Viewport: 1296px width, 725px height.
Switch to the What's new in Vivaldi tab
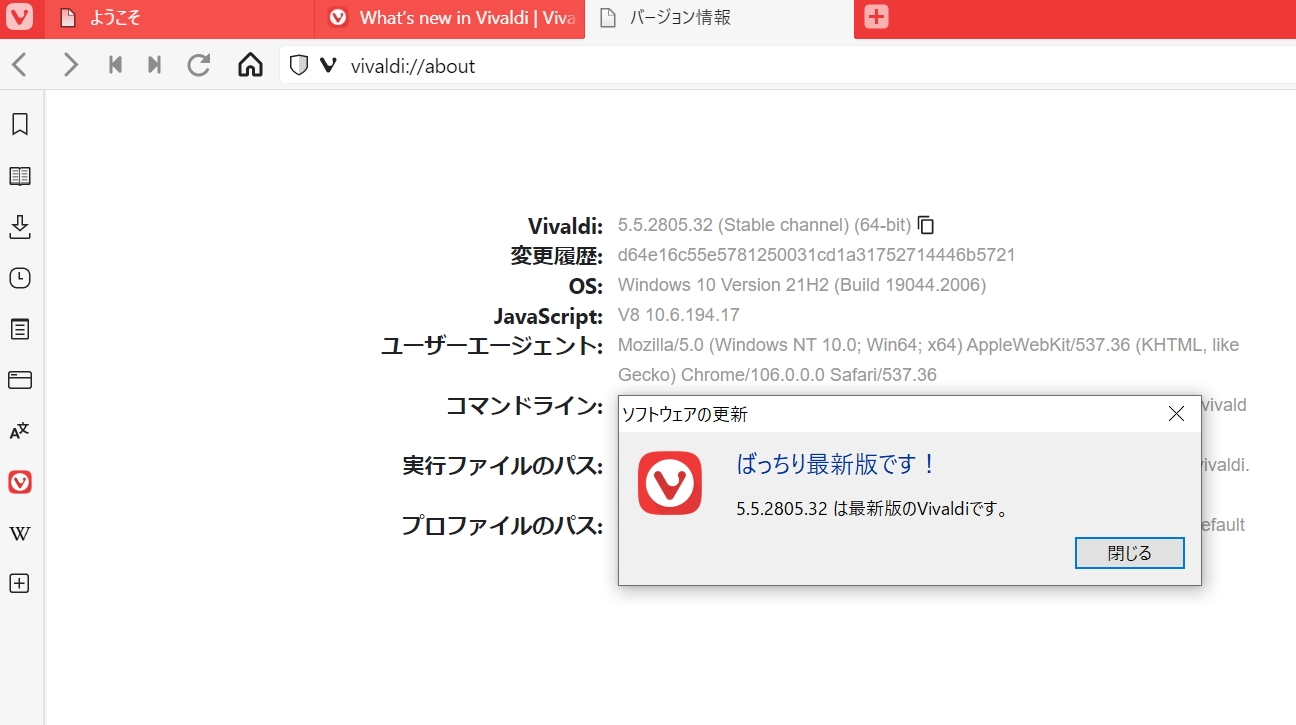(x=450, y=17)
